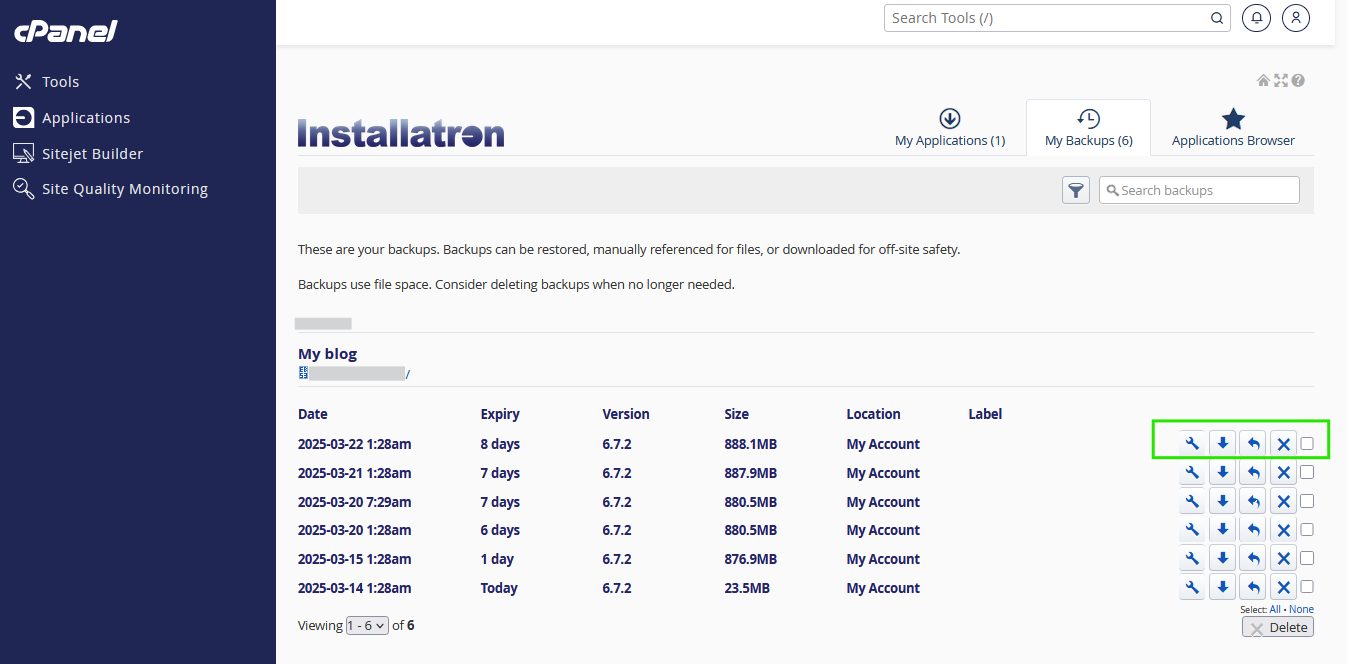Switch to My Backups (6) tab
The image size is (1347, 664).
click(x=1088, y=128)
